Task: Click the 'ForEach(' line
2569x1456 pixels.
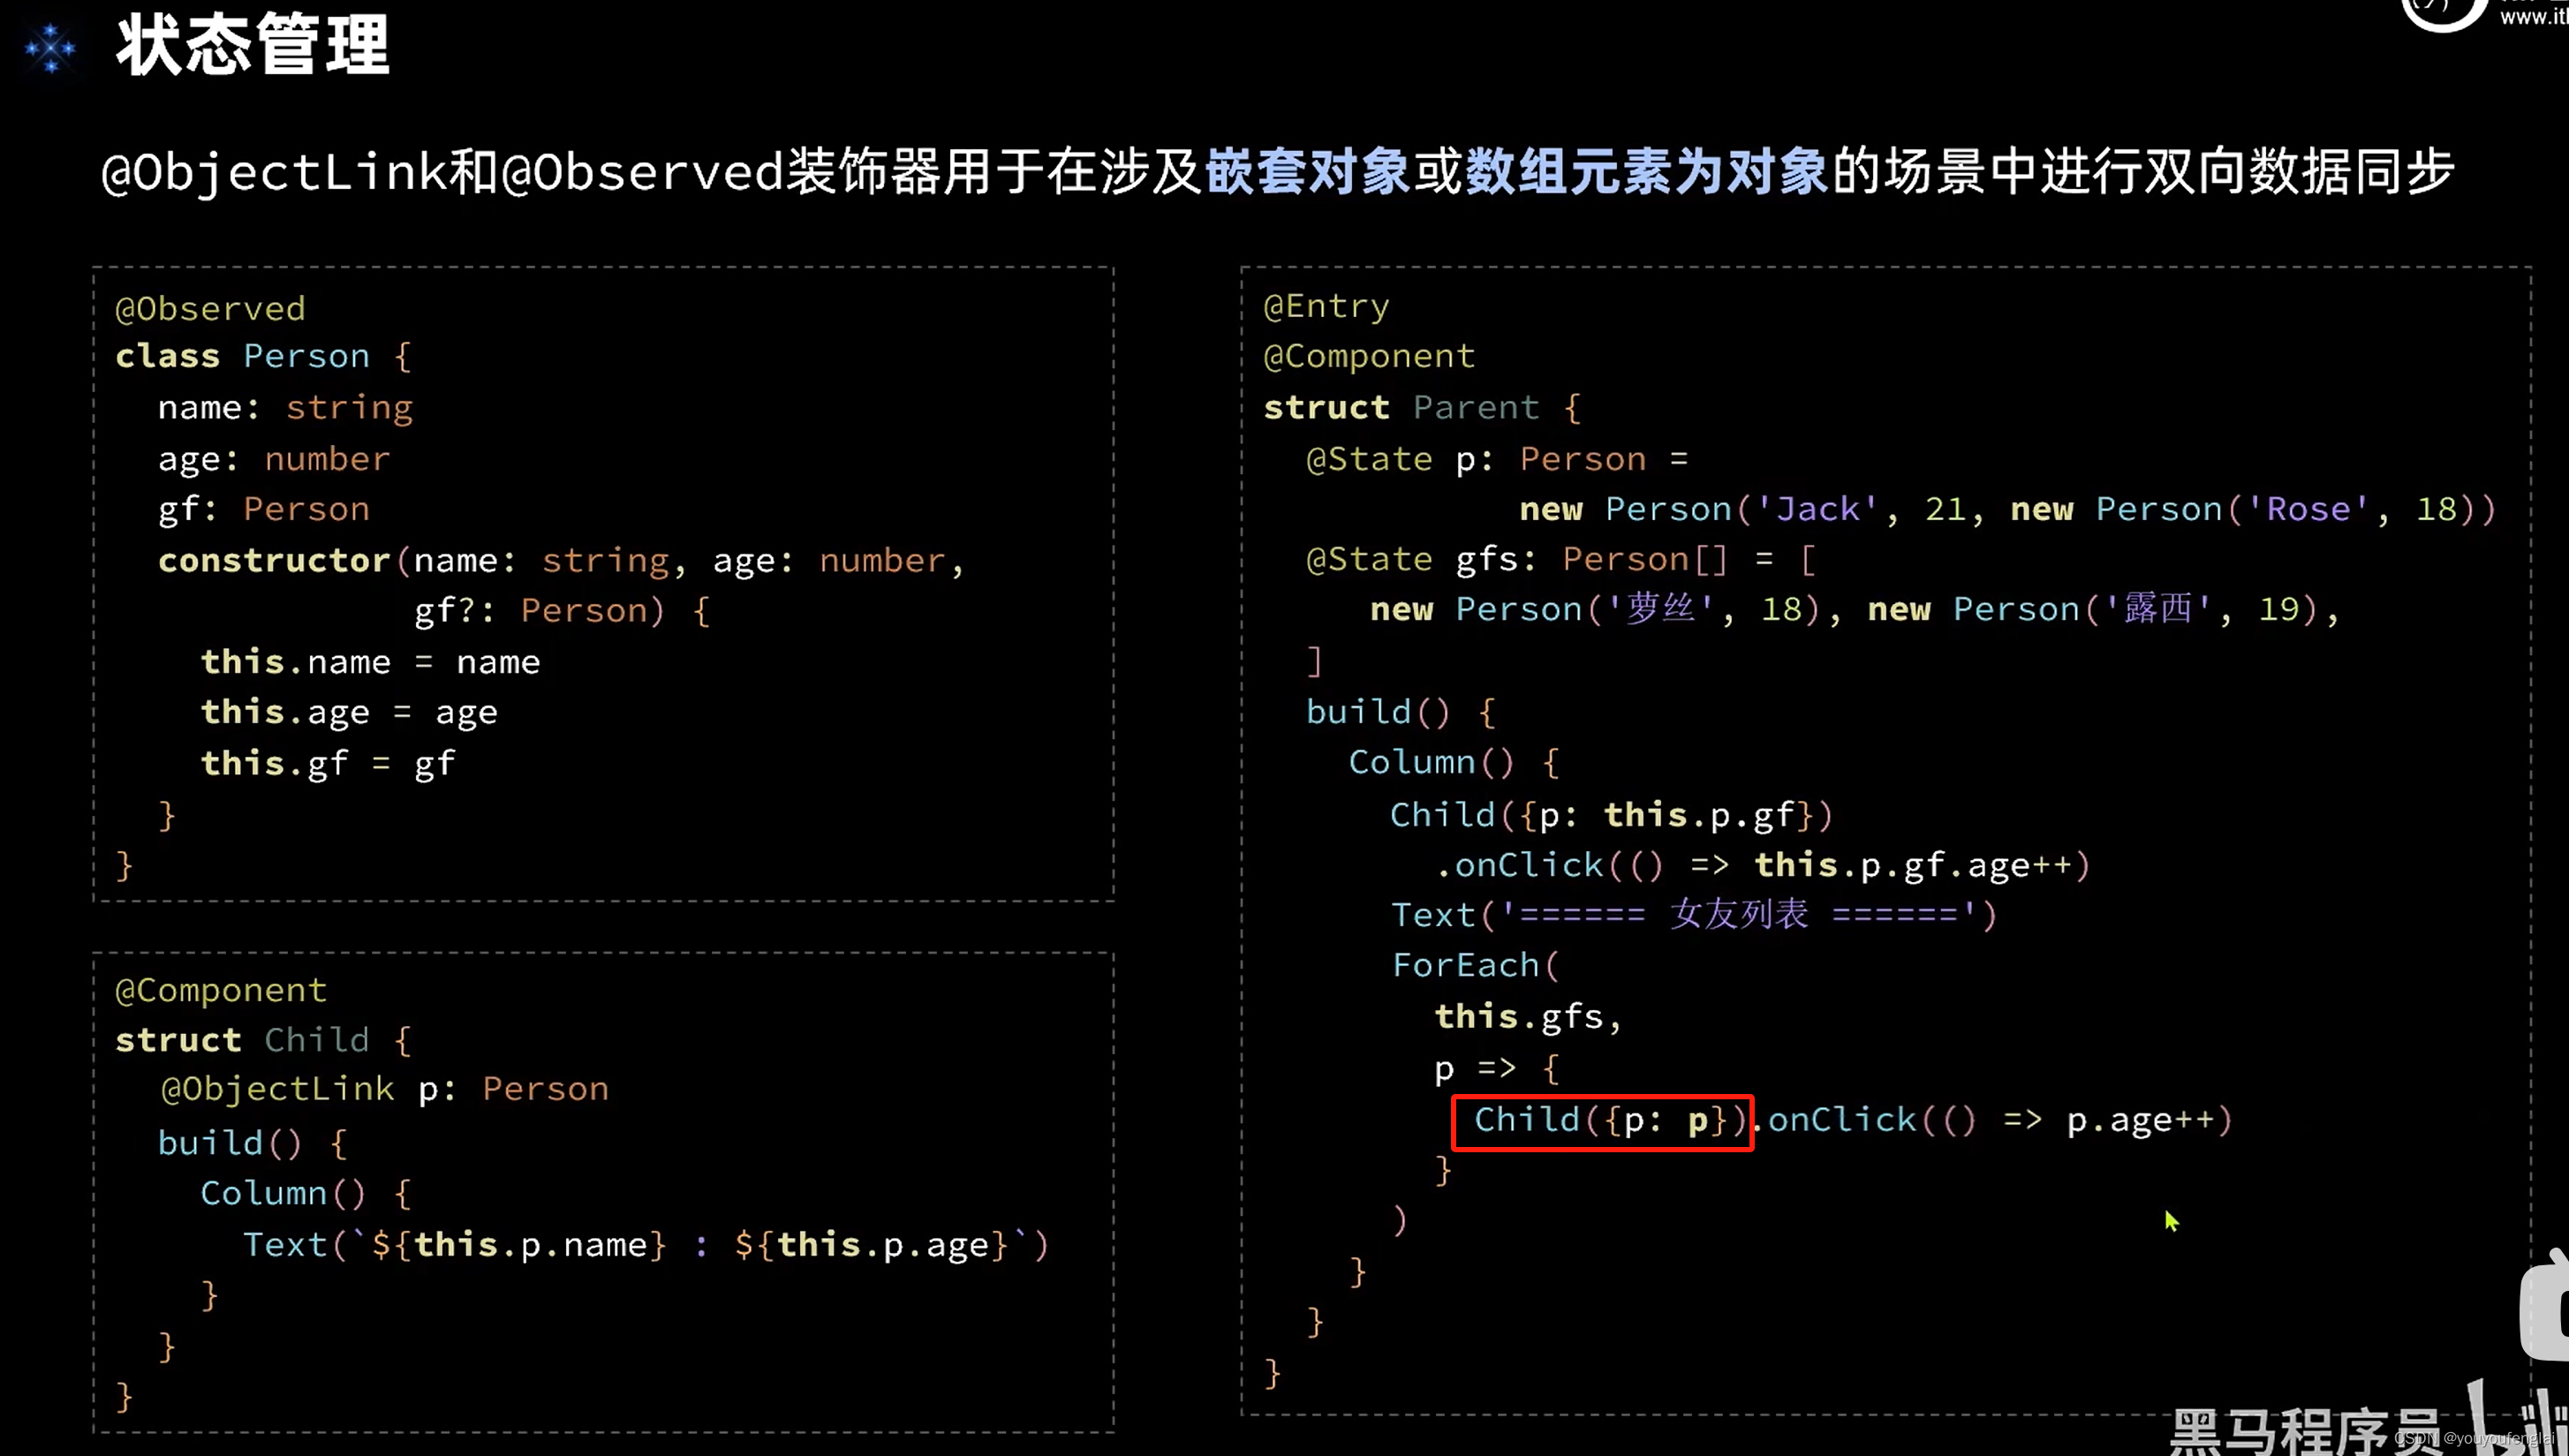Action: 1476,967
